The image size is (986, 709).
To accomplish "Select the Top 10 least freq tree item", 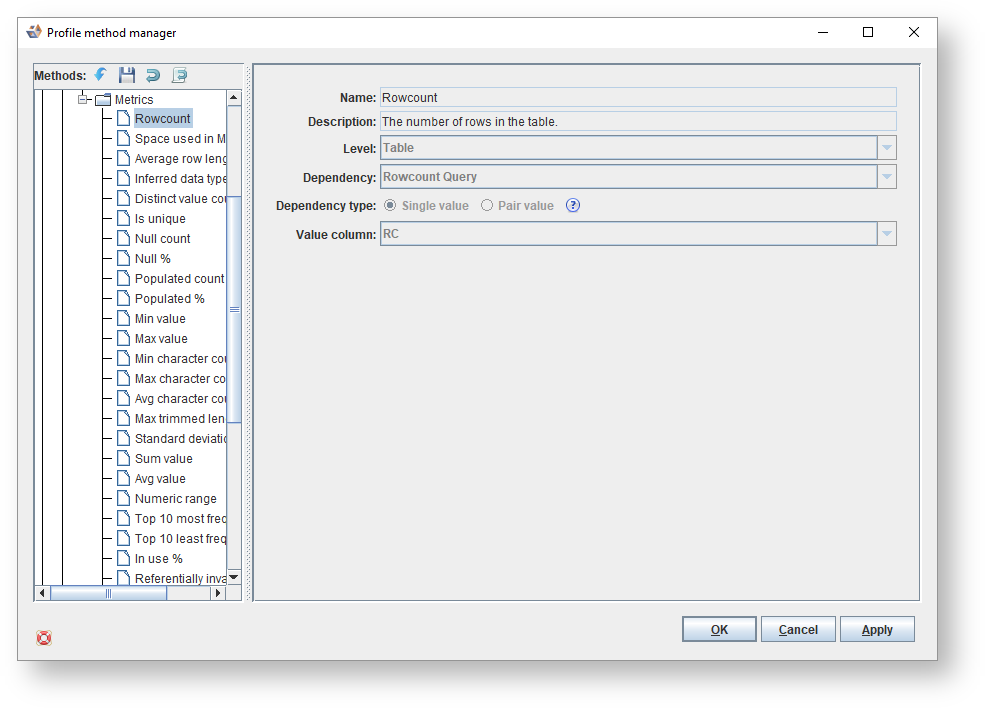I will (x=180, y=539).
